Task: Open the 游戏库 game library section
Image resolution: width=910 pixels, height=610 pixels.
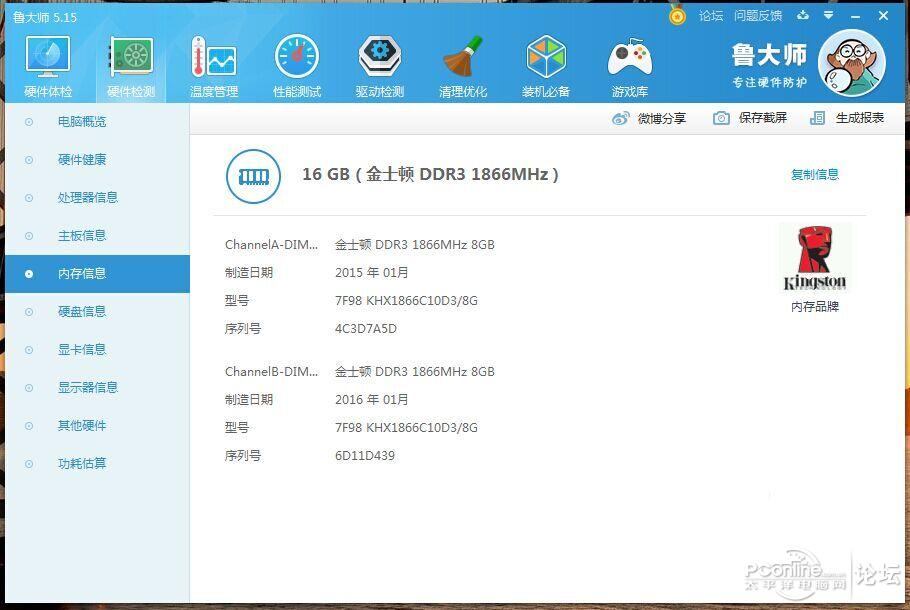Action: (x=630, y=66)
